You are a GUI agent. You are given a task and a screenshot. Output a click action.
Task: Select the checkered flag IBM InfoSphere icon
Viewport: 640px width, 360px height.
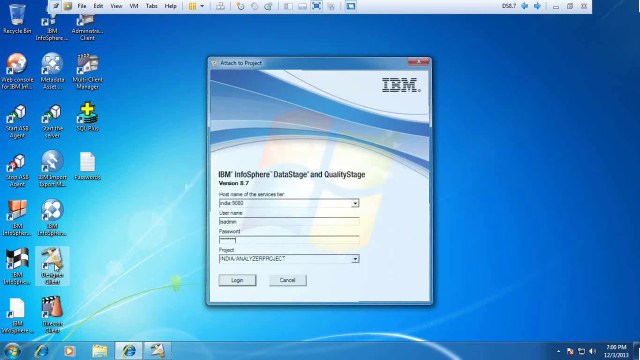[x=17, y=266]
